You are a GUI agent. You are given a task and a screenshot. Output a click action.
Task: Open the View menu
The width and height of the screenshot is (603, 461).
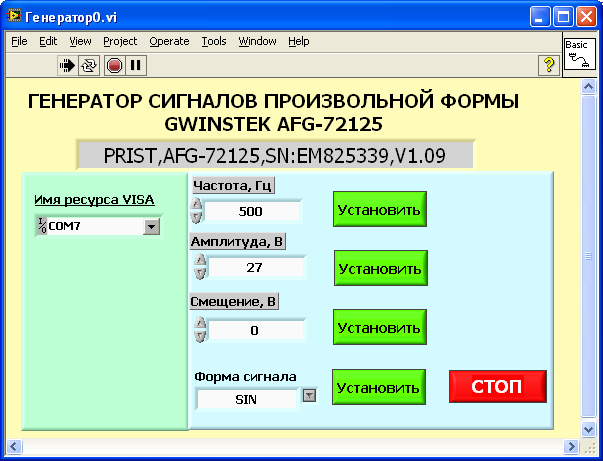click(80, 41)
